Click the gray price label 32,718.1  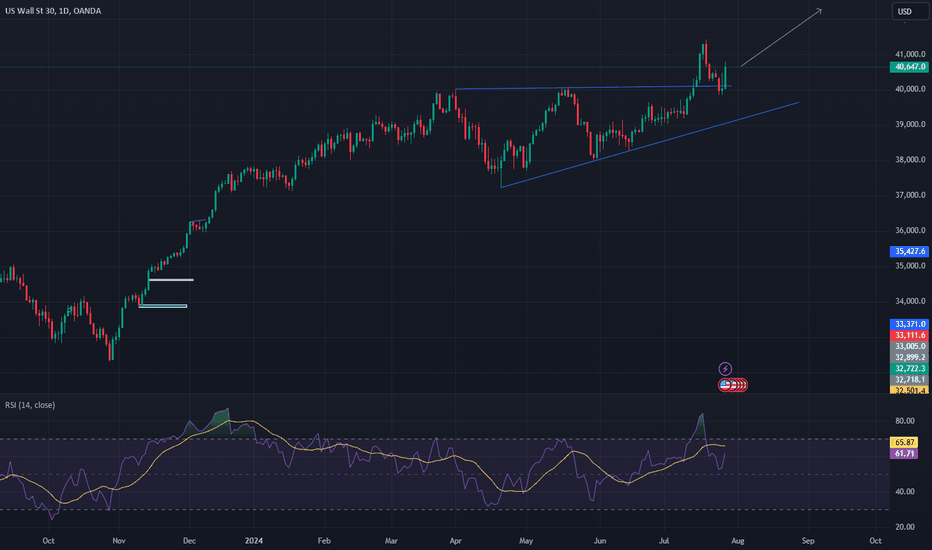pyautogui.click(x=909, y=379)
